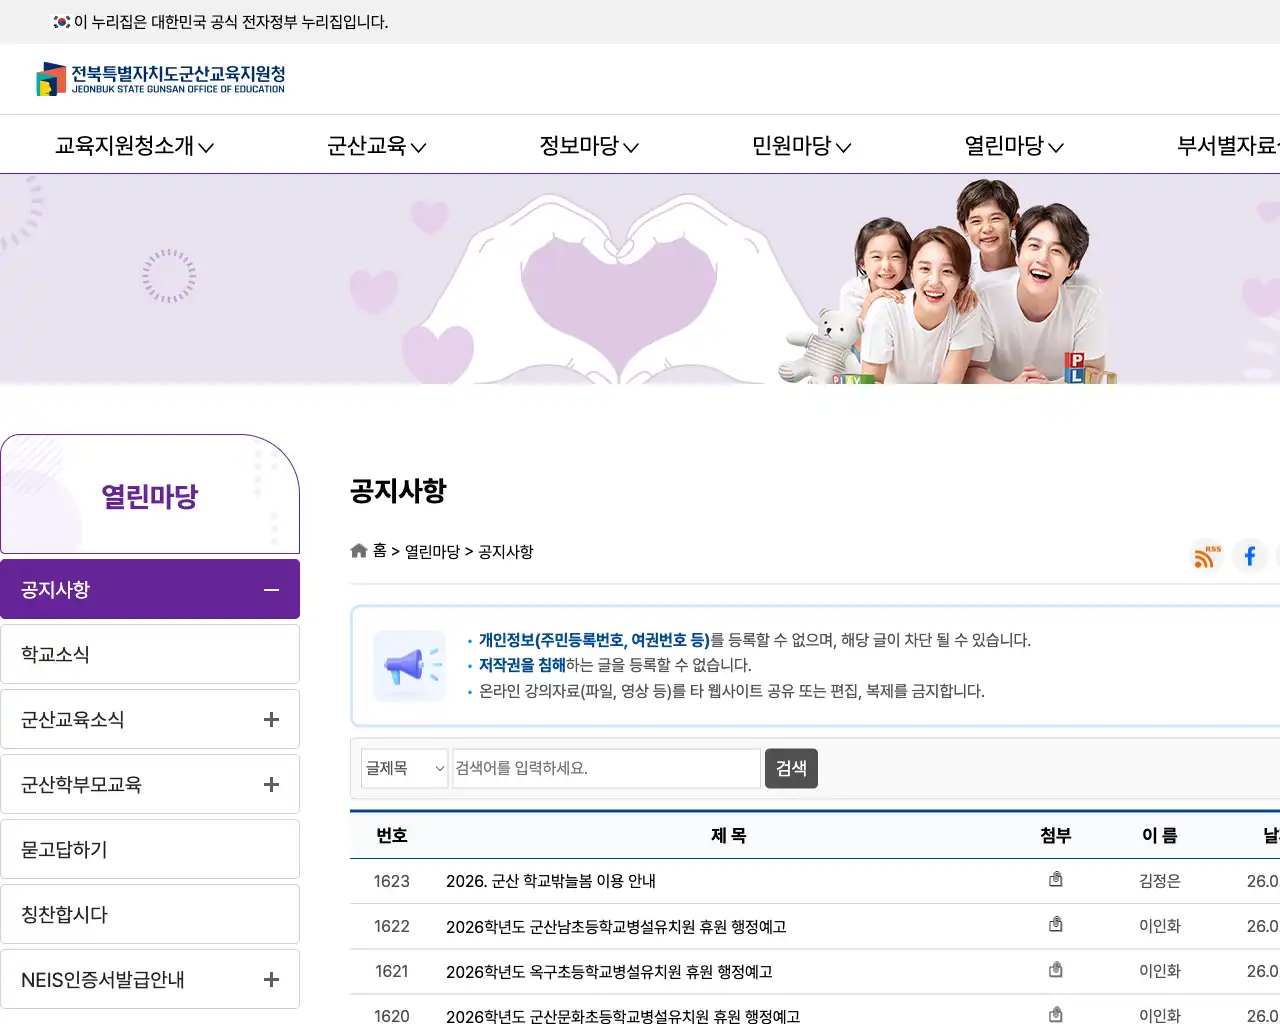1280x1024 pixels.
Task: Expand the 군산학부모교육 sidebar section
Action: [x=270, y=784]
